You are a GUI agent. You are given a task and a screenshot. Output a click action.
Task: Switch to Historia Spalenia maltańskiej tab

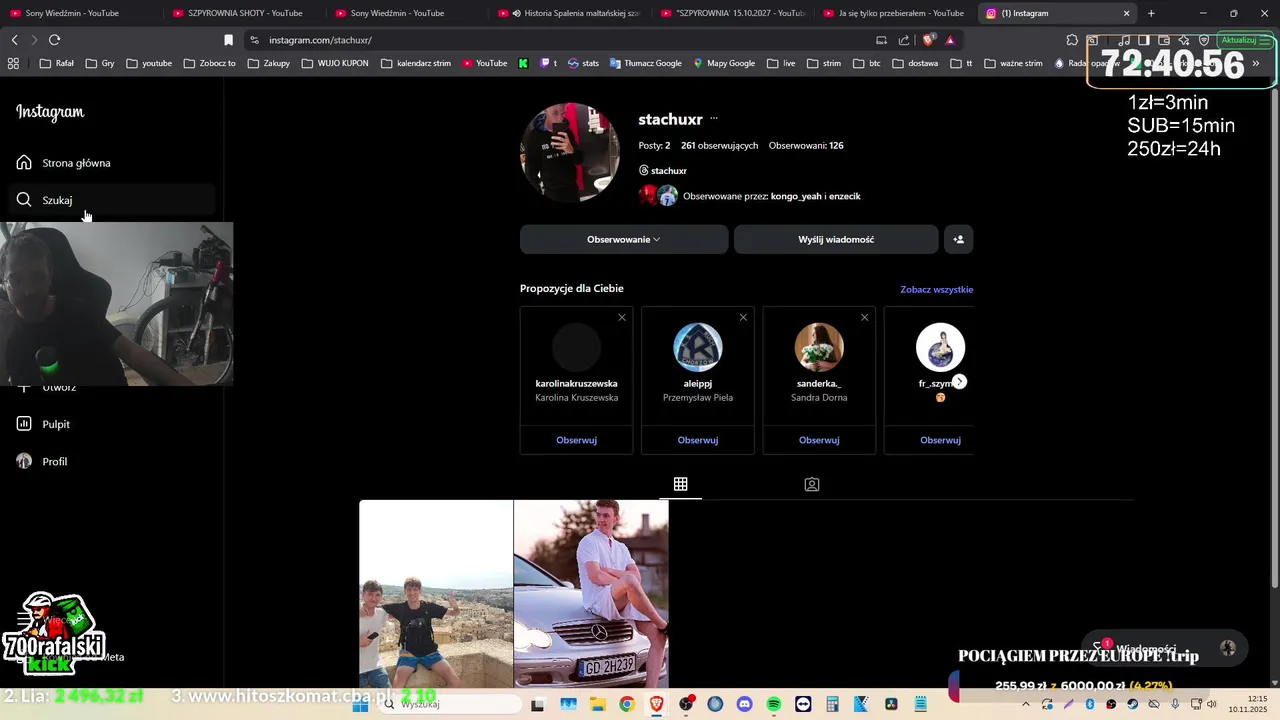point(570,13)
